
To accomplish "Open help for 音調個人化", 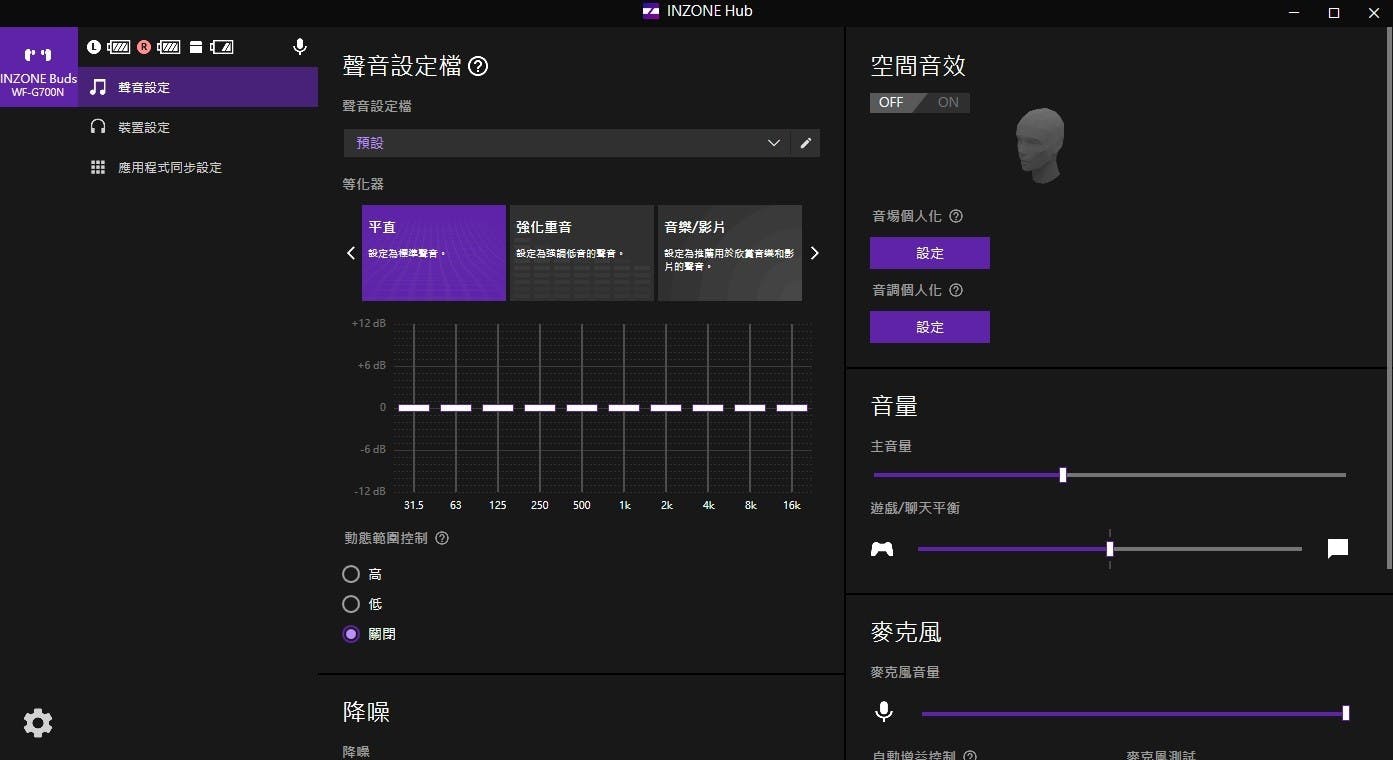I will click(x=956, y=290).
